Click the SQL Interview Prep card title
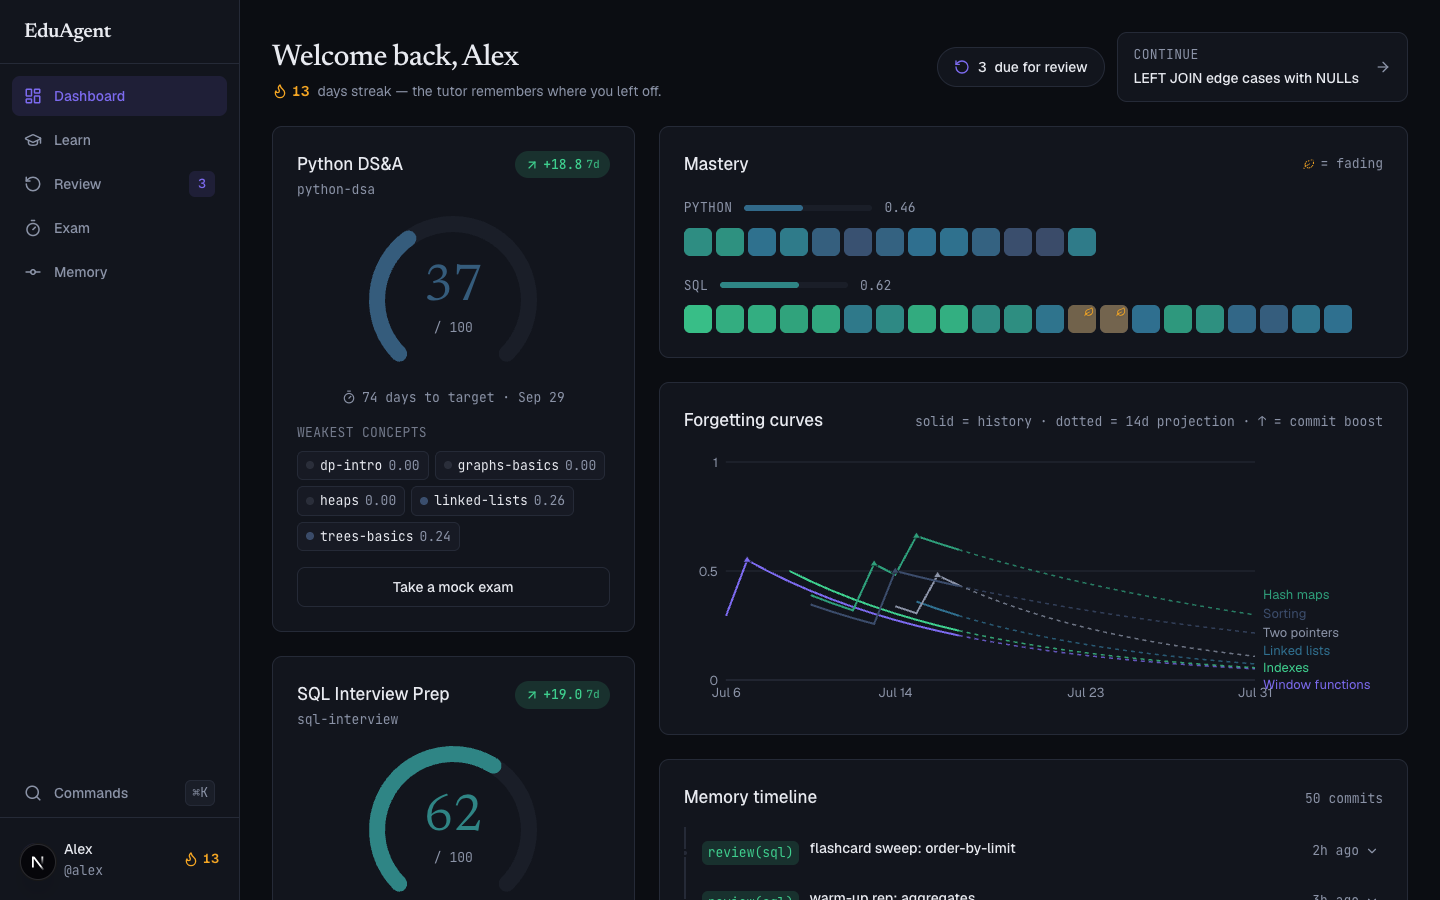Image resolution: width=1440 pixels, height=900 pixels. click(x=373, y=694)
